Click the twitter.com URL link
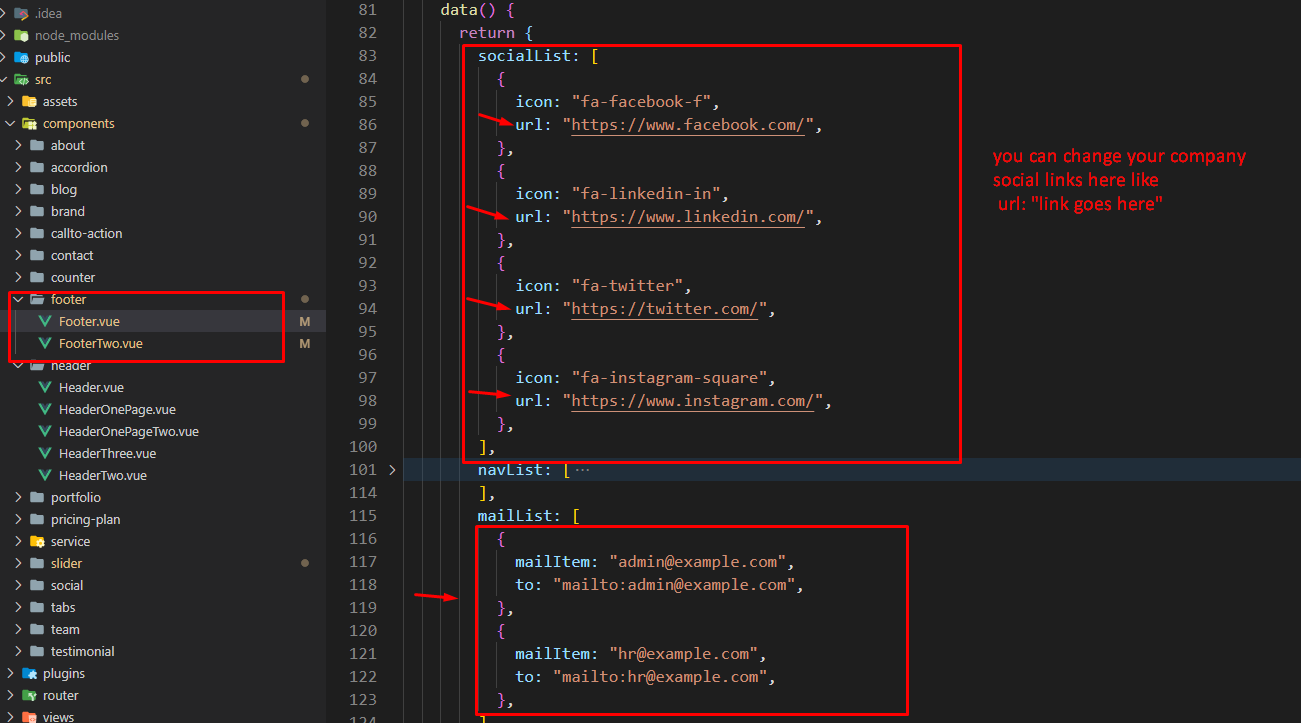This screenshot has height=723, width=1301. click(x=665, y=309)
